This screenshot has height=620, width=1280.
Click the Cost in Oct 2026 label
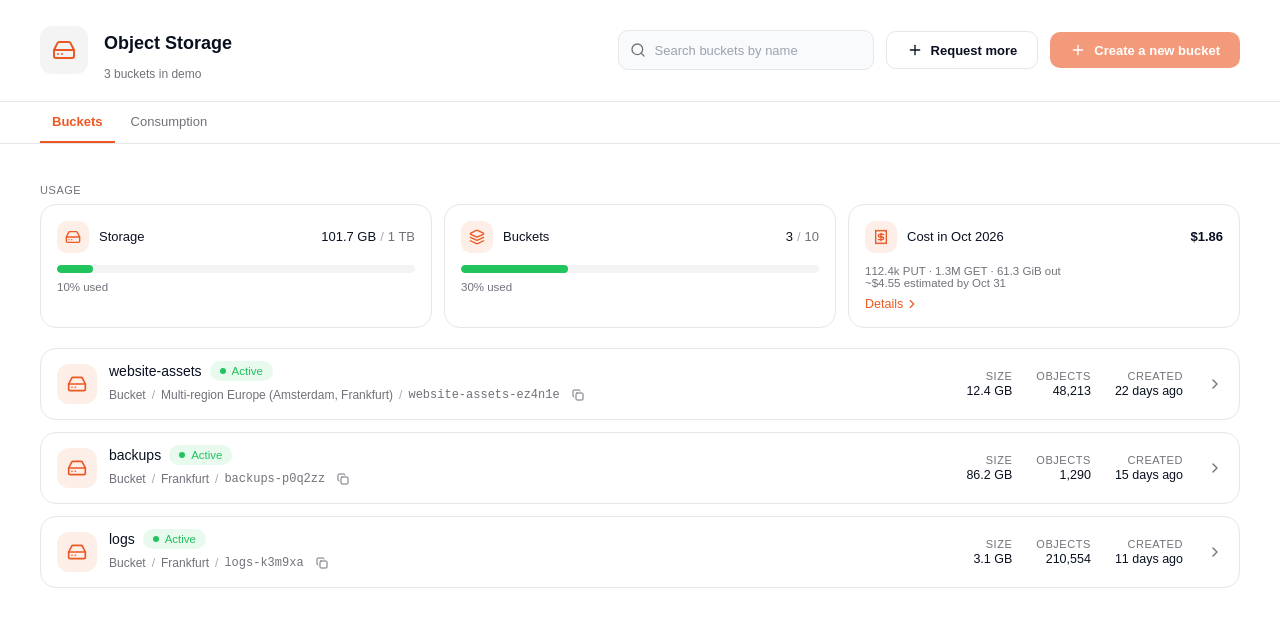click(x=955, y=237)
